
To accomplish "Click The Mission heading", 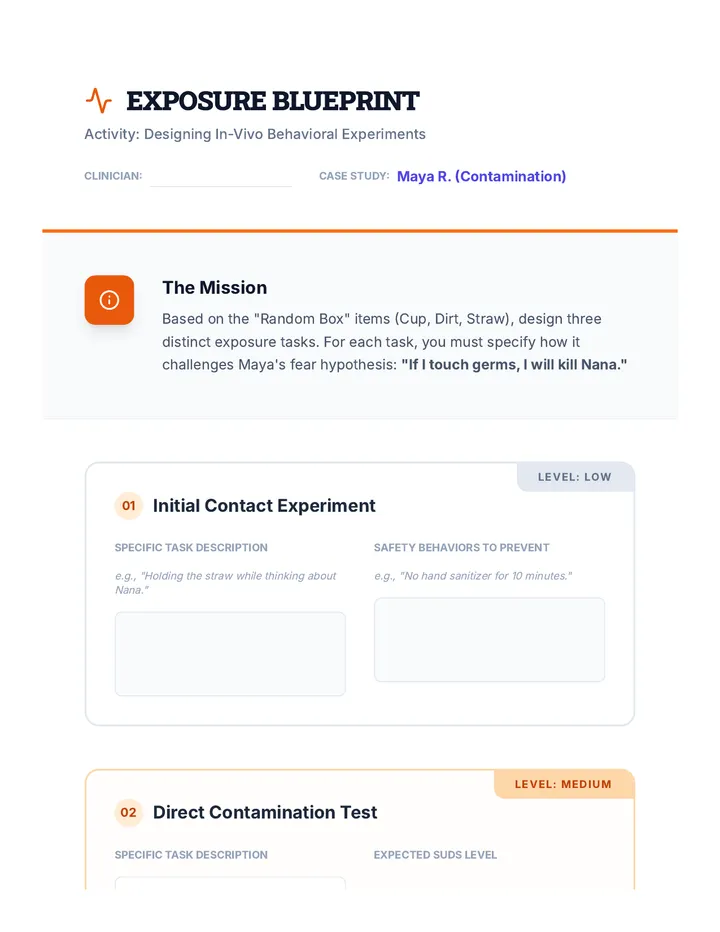I will [215, 288].
